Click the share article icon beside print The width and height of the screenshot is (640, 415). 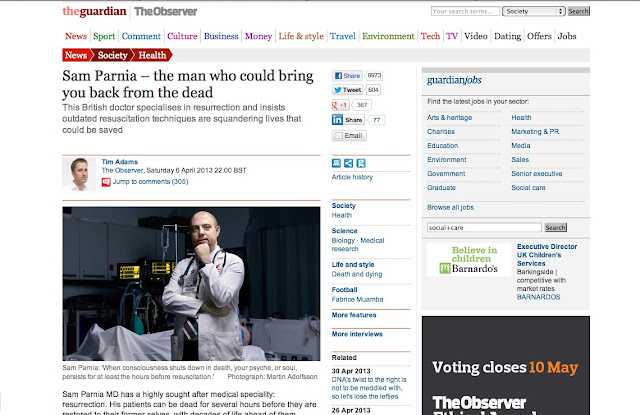(x=349, y=163)
